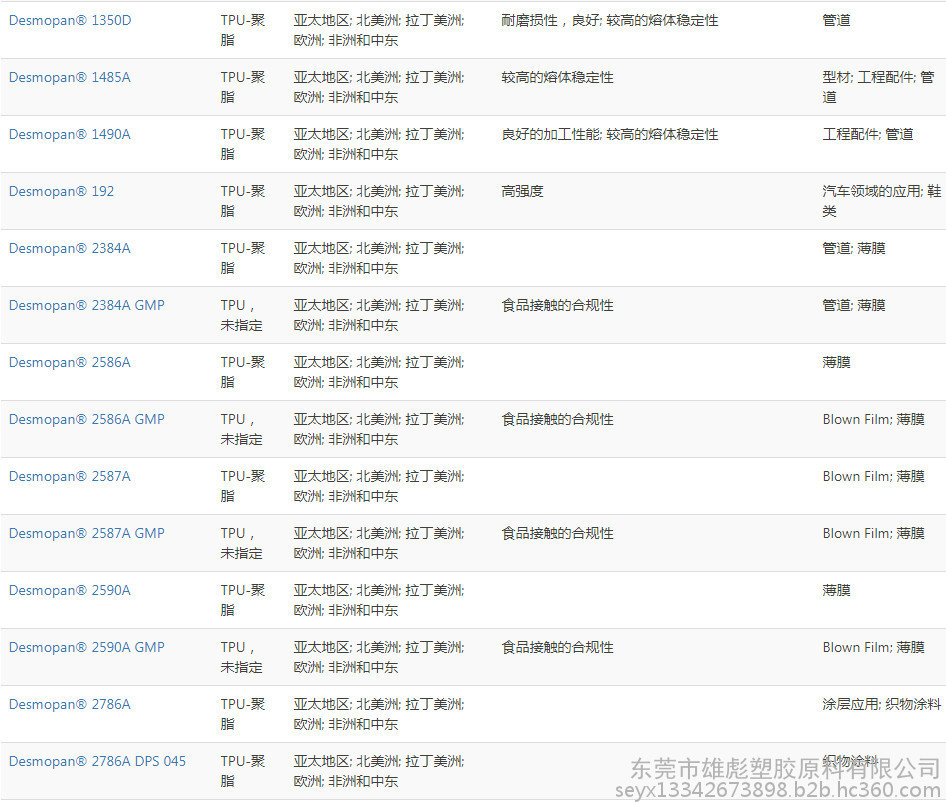
Task: Select '管道; 薄膜' in the 2384A row
Action: point(854,249)
